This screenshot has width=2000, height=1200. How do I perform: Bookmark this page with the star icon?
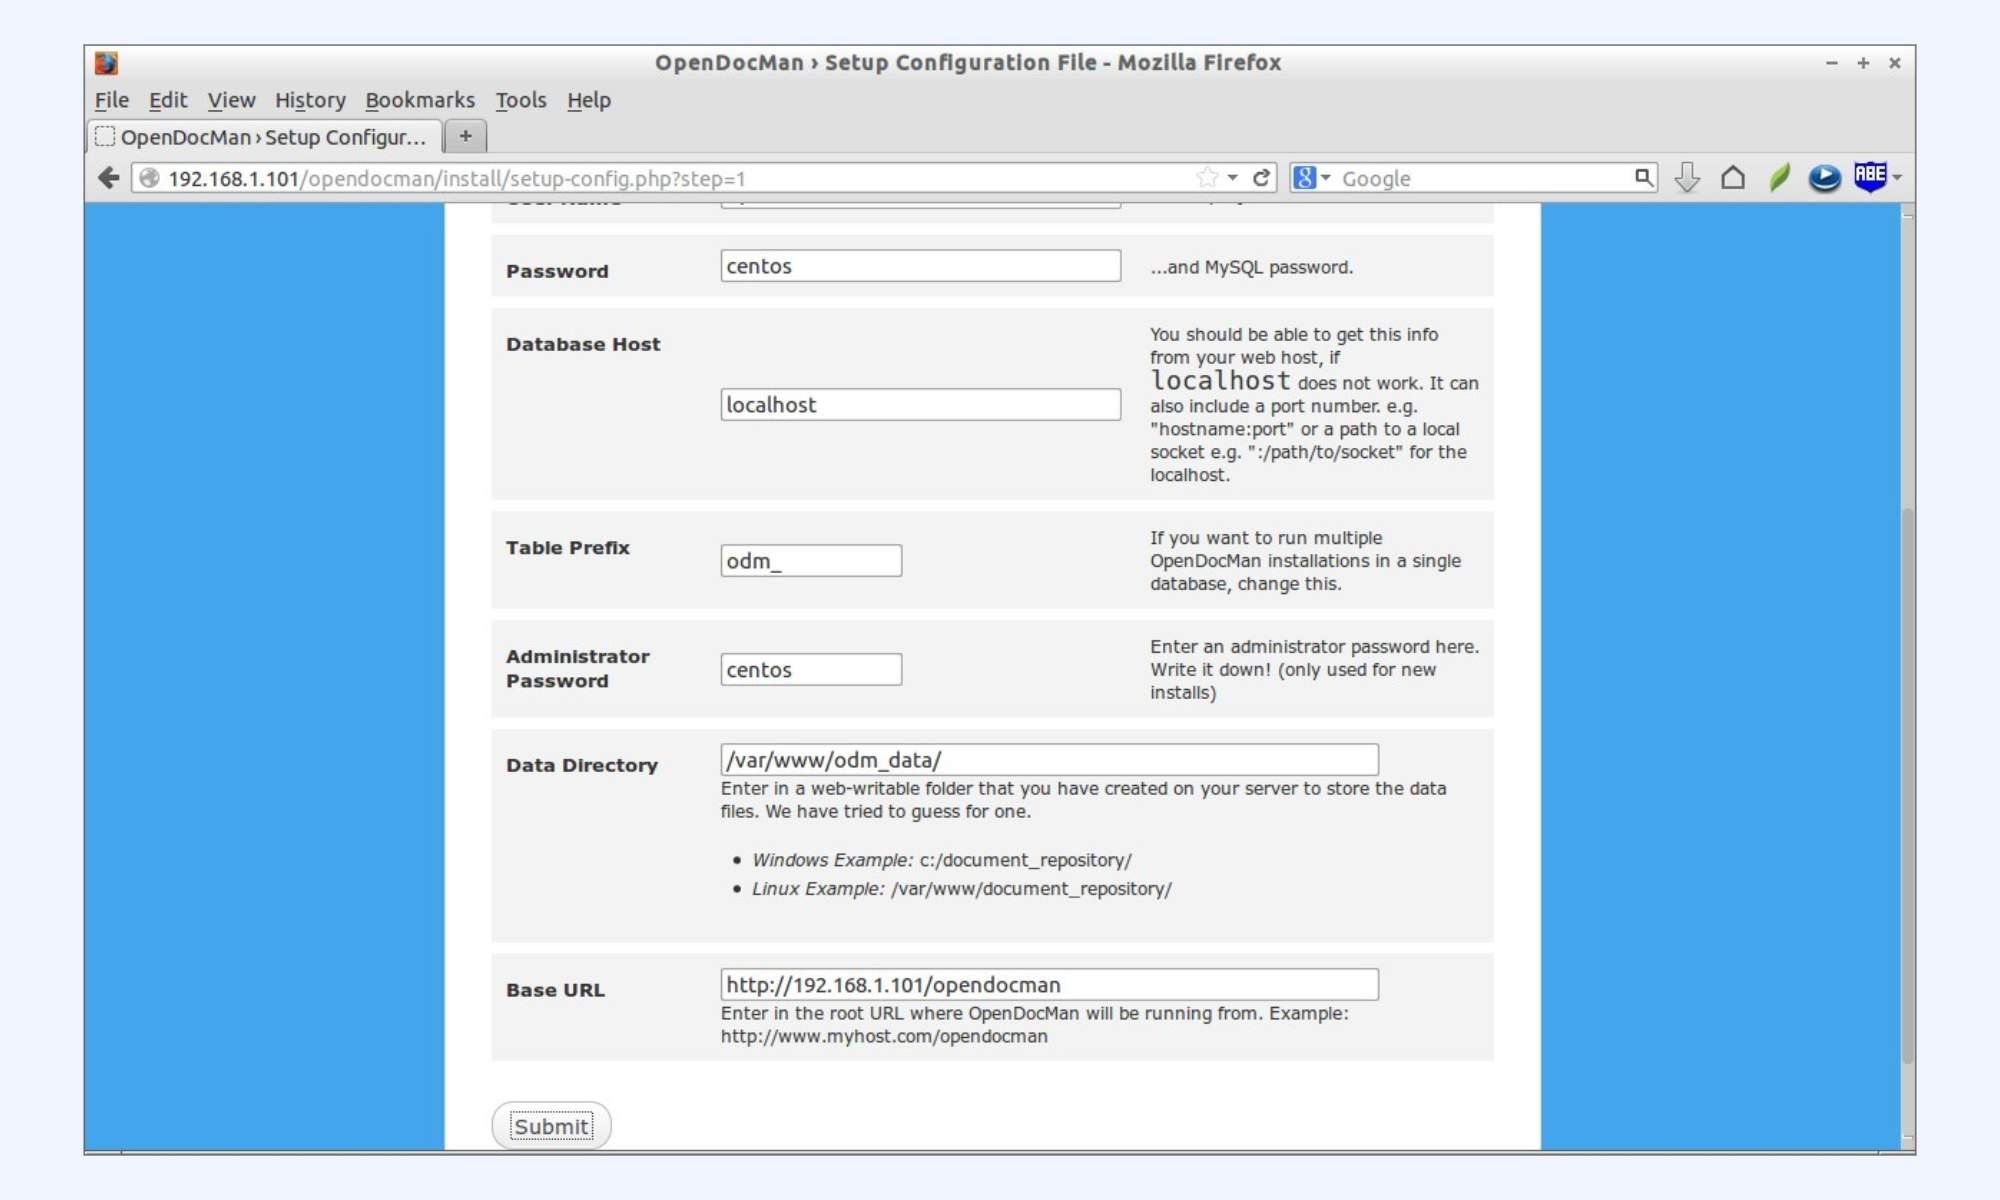coord(1207,178)
